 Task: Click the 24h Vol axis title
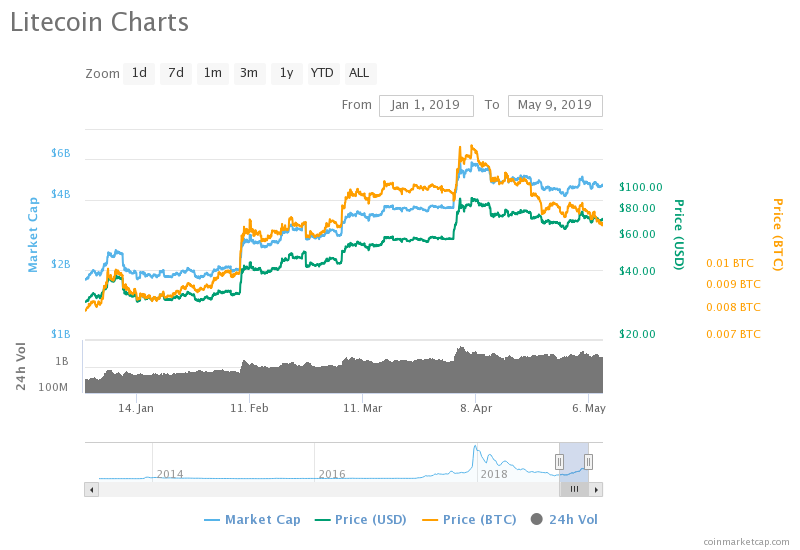coord(20,367)
